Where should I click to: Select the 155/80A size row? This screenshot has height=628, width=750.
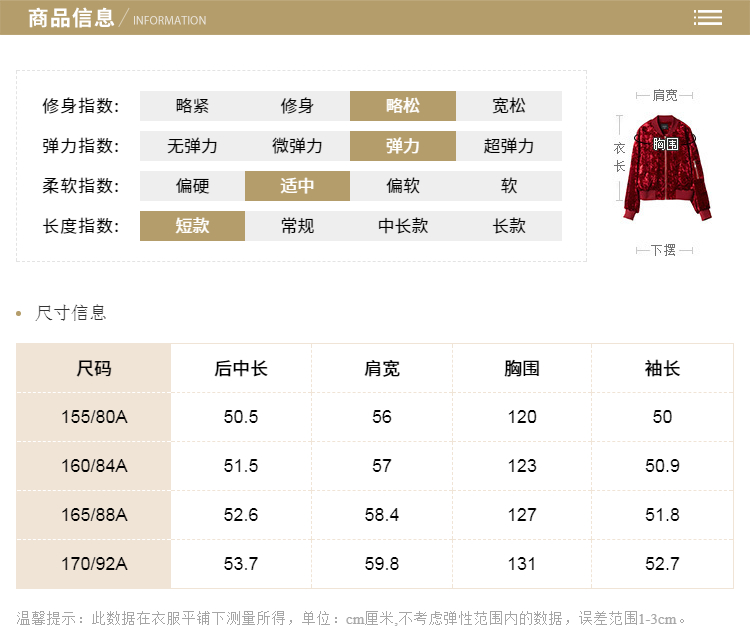click(94, 417)
